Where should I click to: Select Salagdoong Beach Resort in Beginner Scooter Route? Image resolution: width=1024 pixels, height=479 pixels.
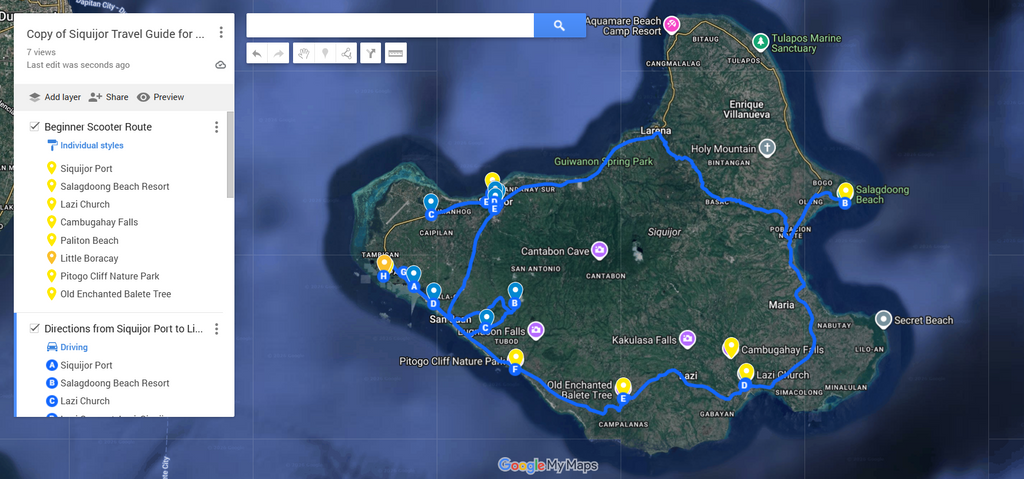click(115, 186)
